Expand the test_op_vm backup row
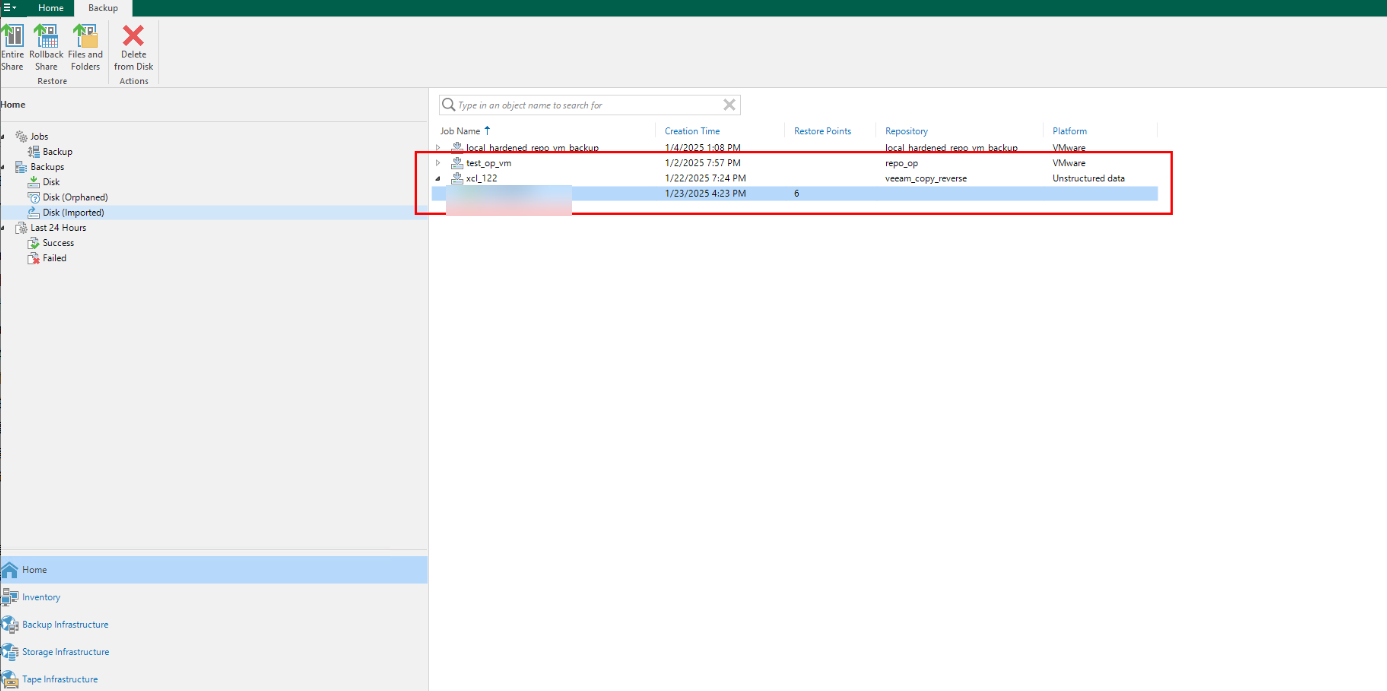The height and width of the screenshot is (691, 1387). (438, 163)
